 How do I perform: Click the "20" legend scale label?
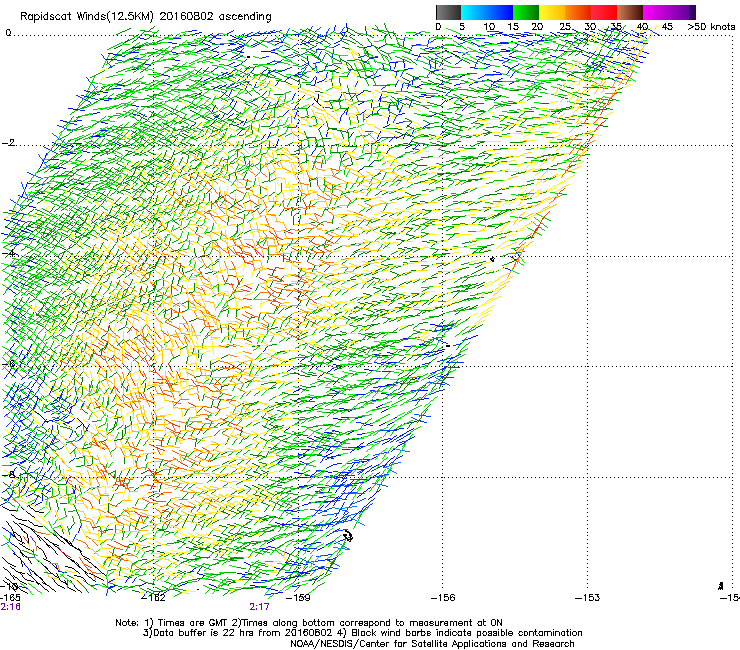[x=537, y=27]
